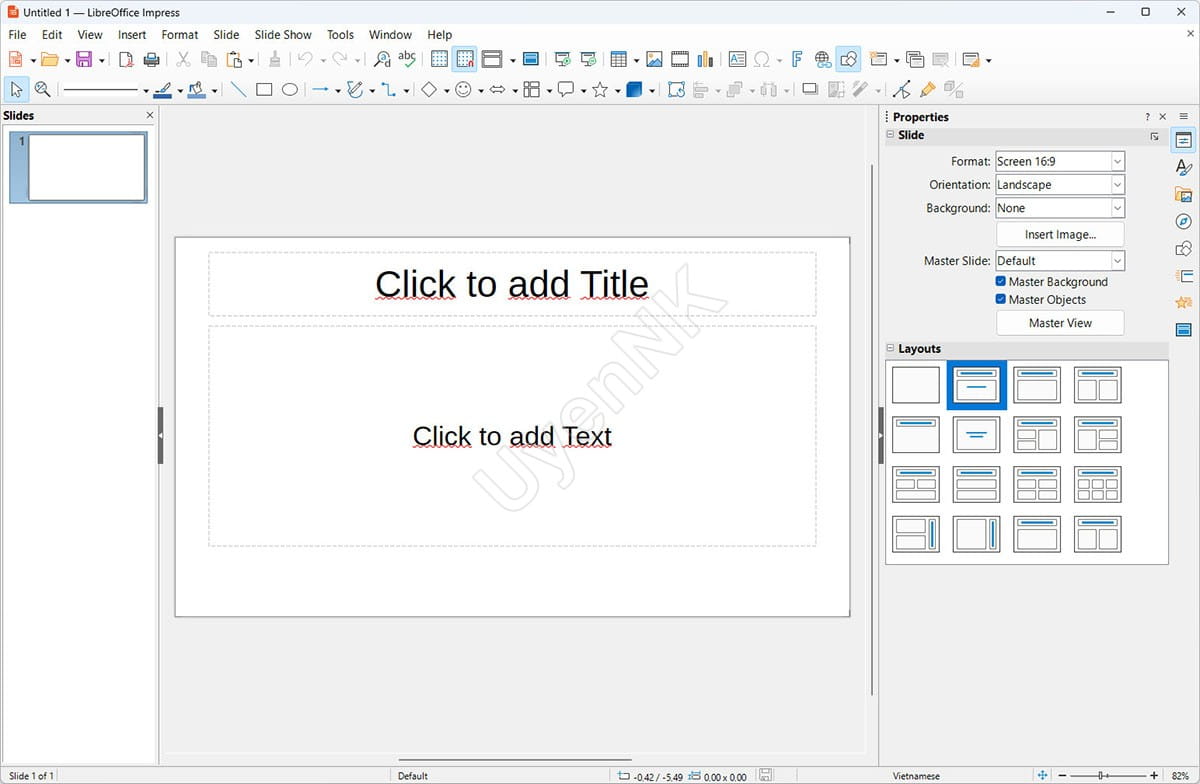The height and width of the screenshot is (784, 1200).
Task: Open the File menu
Action: tap(17, 34)
